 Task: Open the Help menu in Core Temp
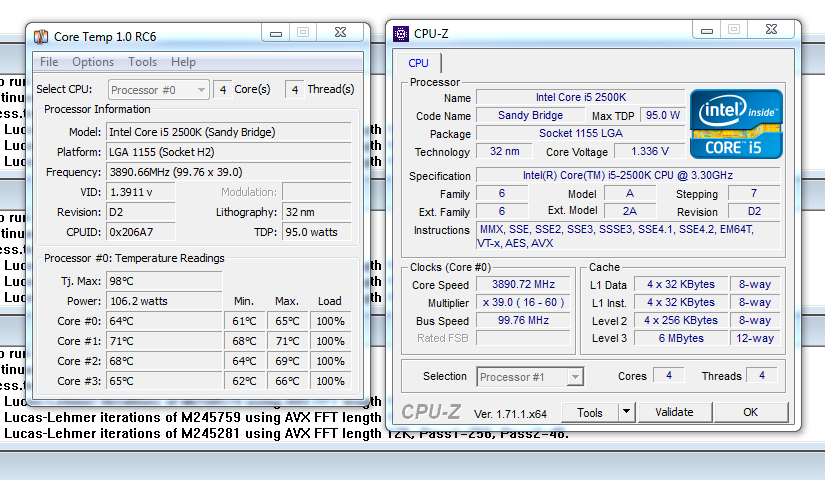point(183,62)
